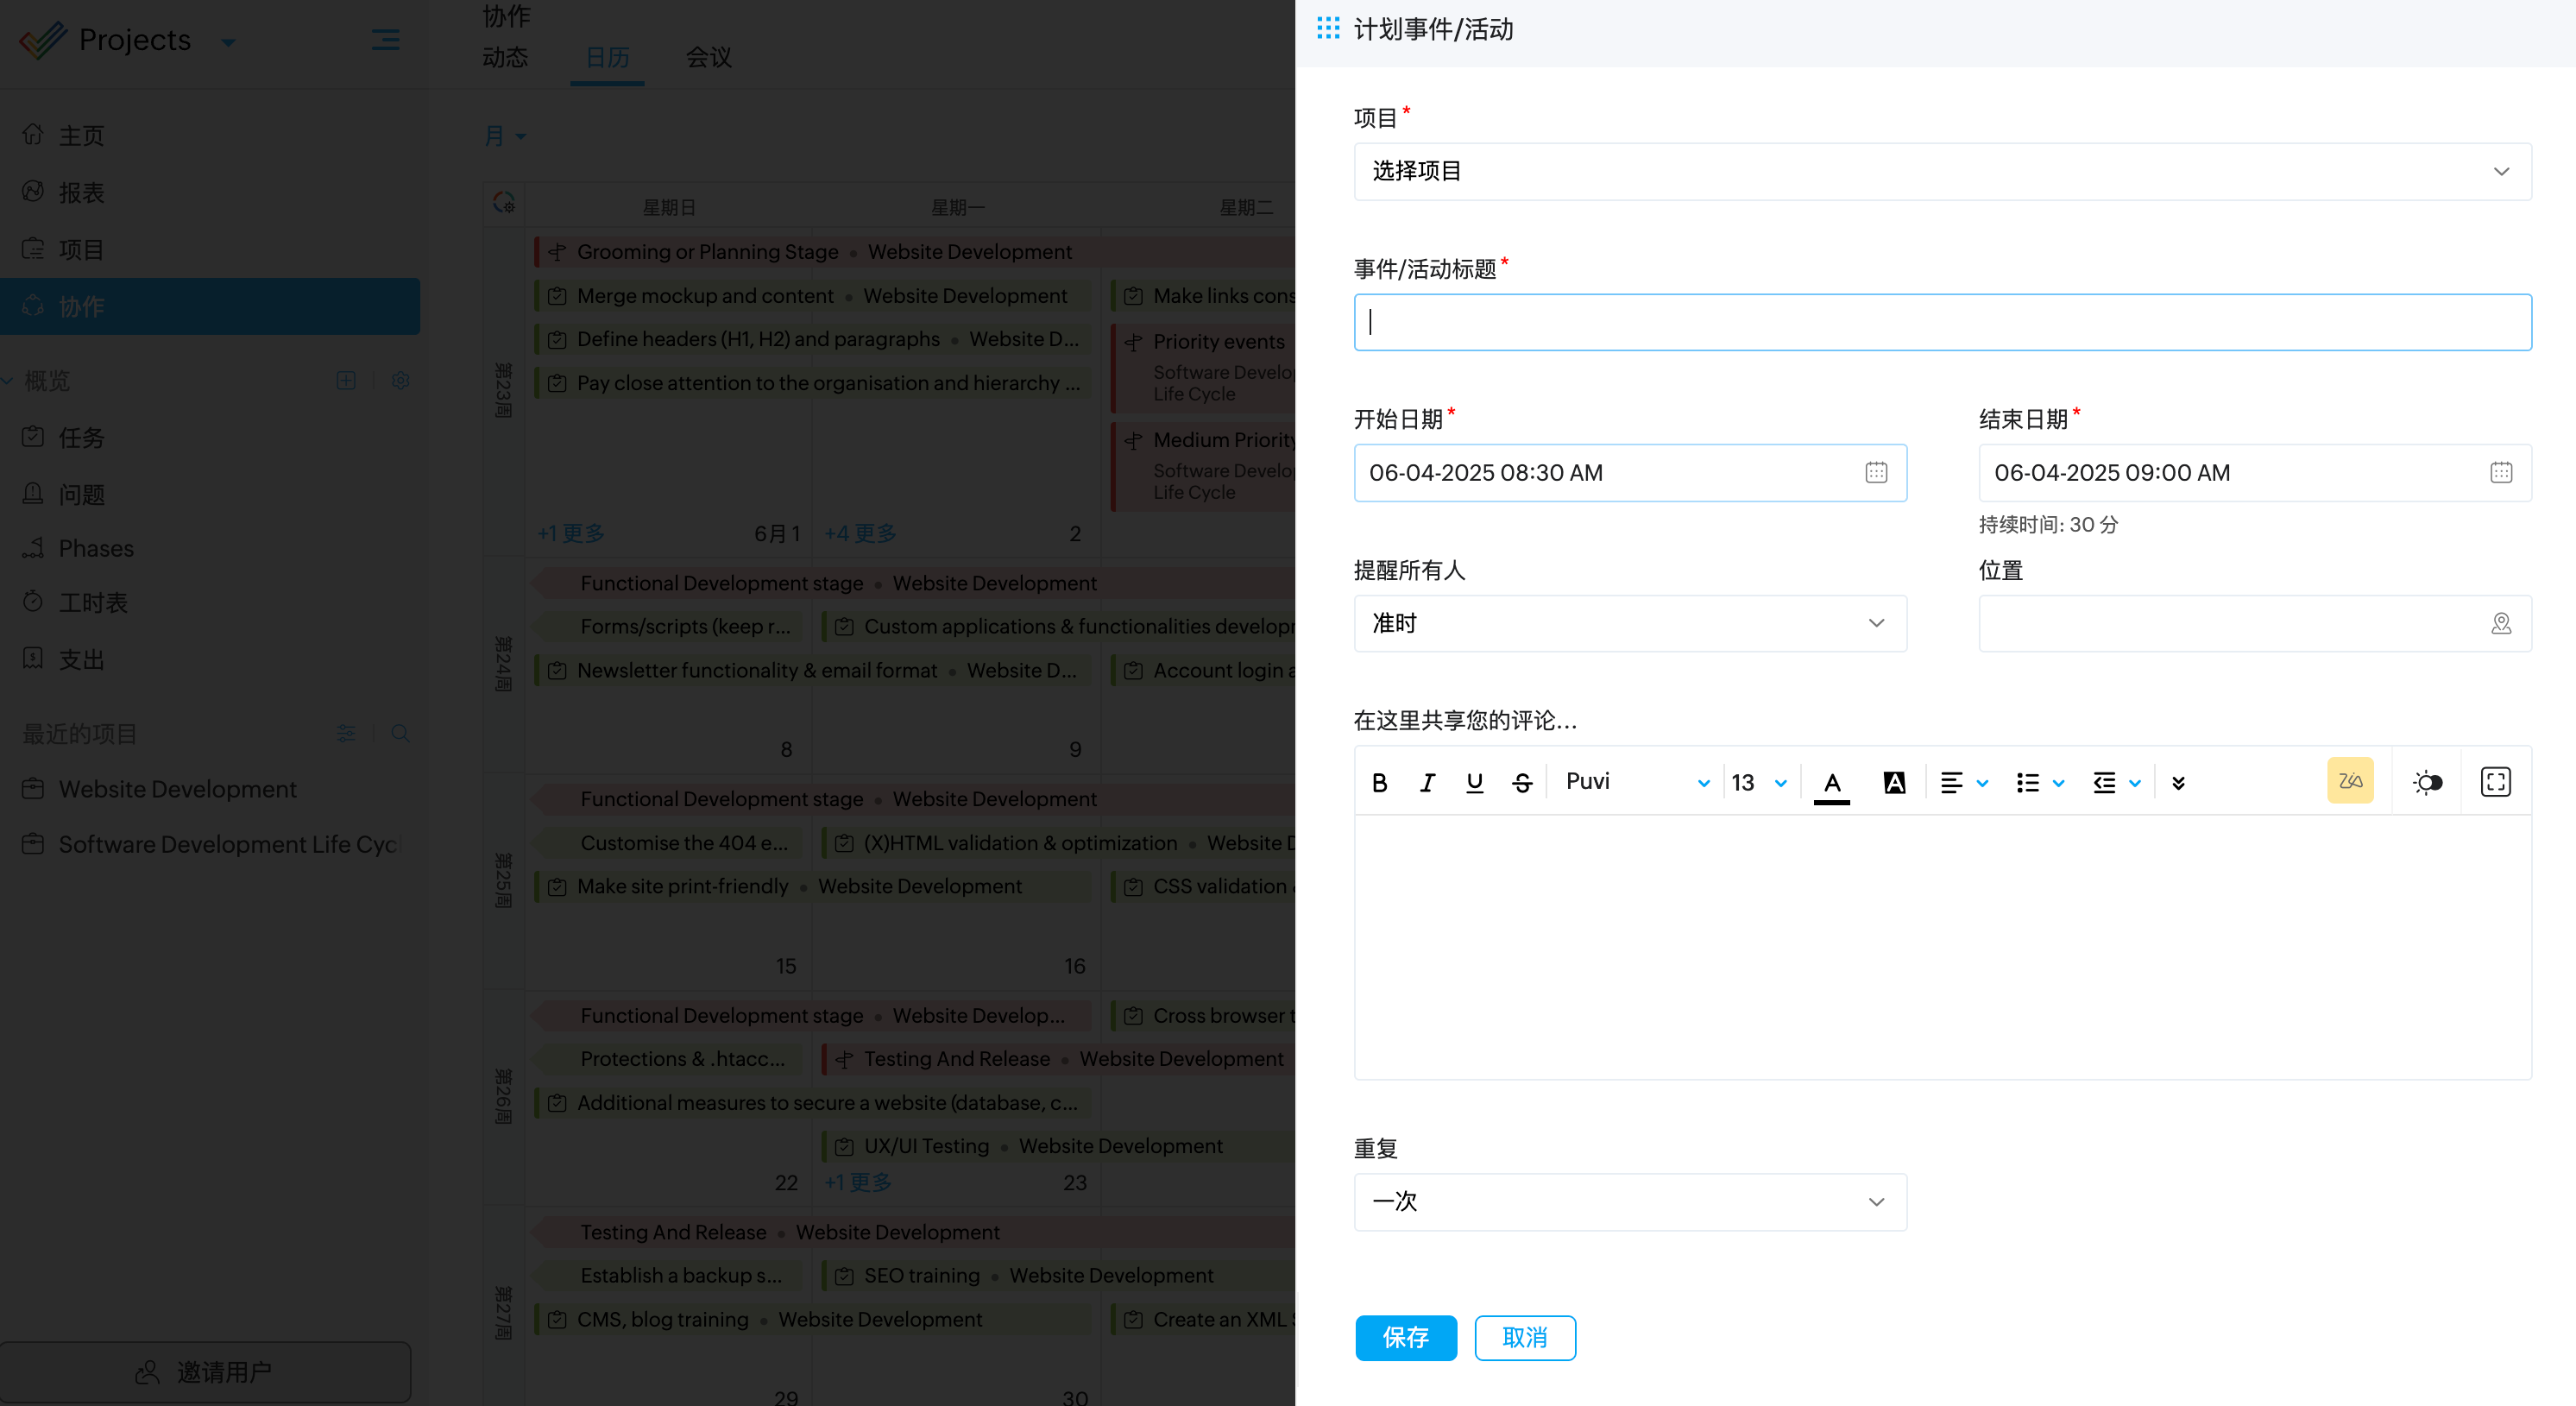Open start date calendar picker icon

pos(1875,473)
